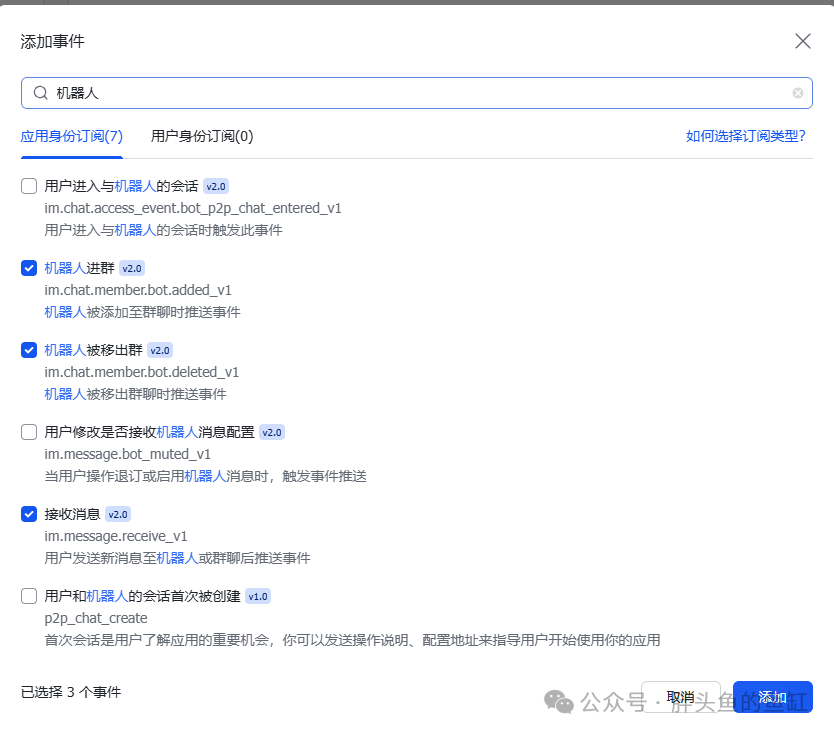Image resolution: width=834 pixels, height=735 pixels.
Task: Switch to 用户身份订阅(0) tab
Action: (202, 136)
